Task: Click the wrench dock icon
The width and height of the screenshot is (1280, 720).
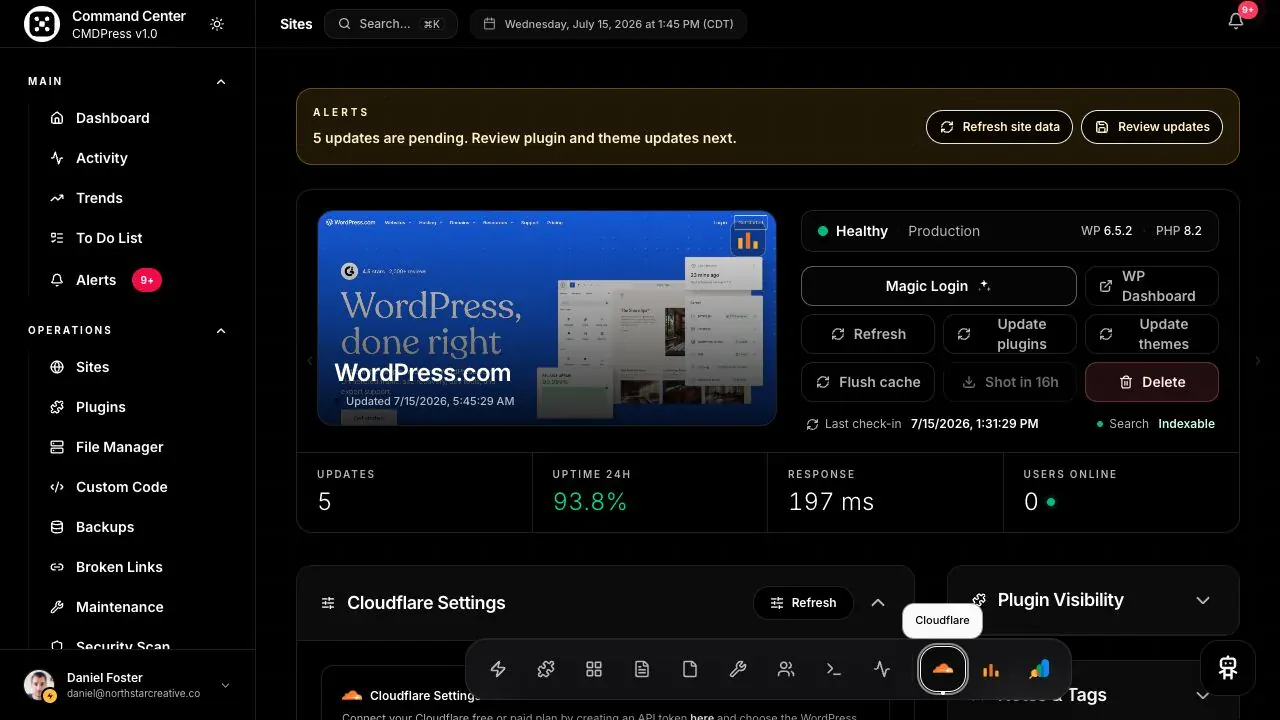Action: tap(738, 670)
